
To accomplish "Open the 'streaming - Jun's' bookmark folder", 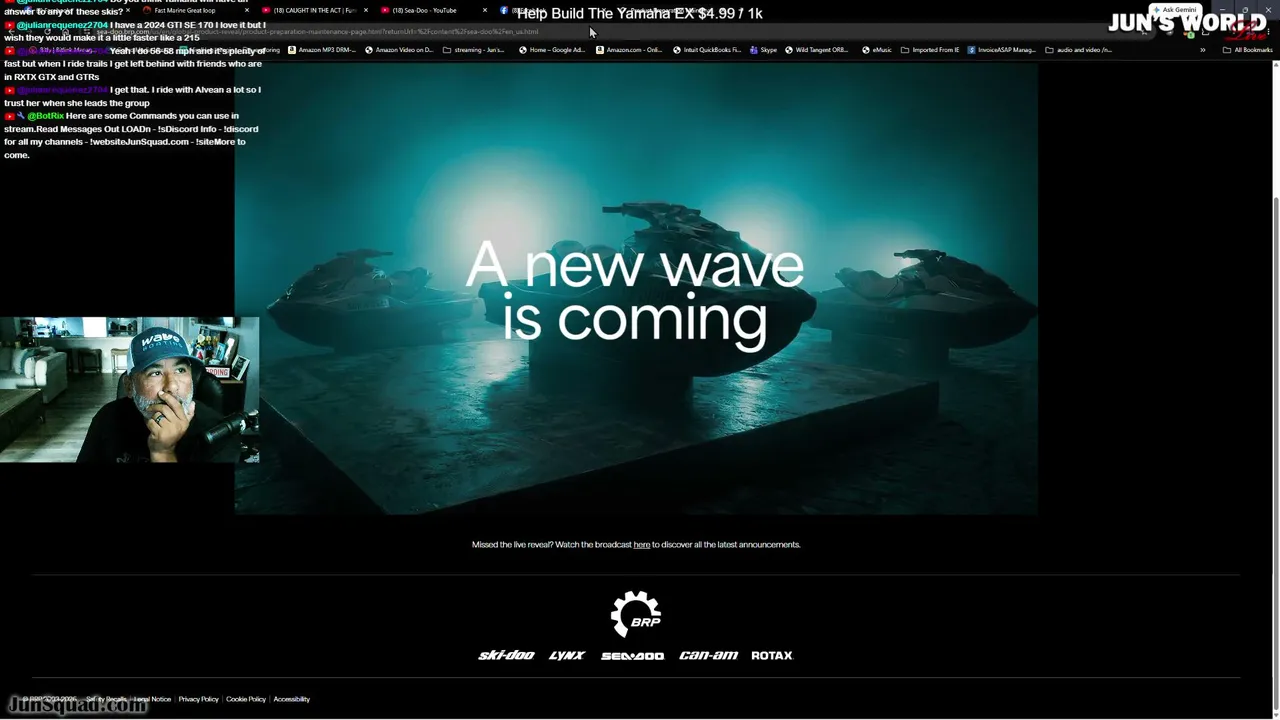I will point(474,50).
